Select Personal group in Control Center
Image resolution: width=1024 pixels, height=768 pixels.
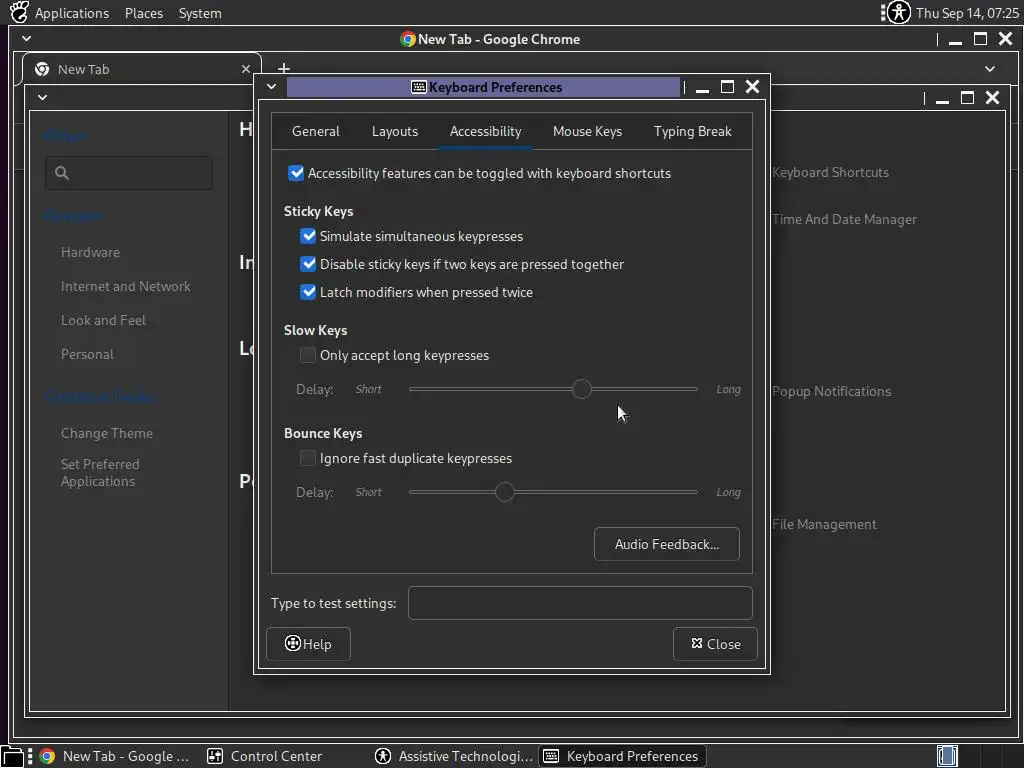pyautogui.click(x=87, y=354)
